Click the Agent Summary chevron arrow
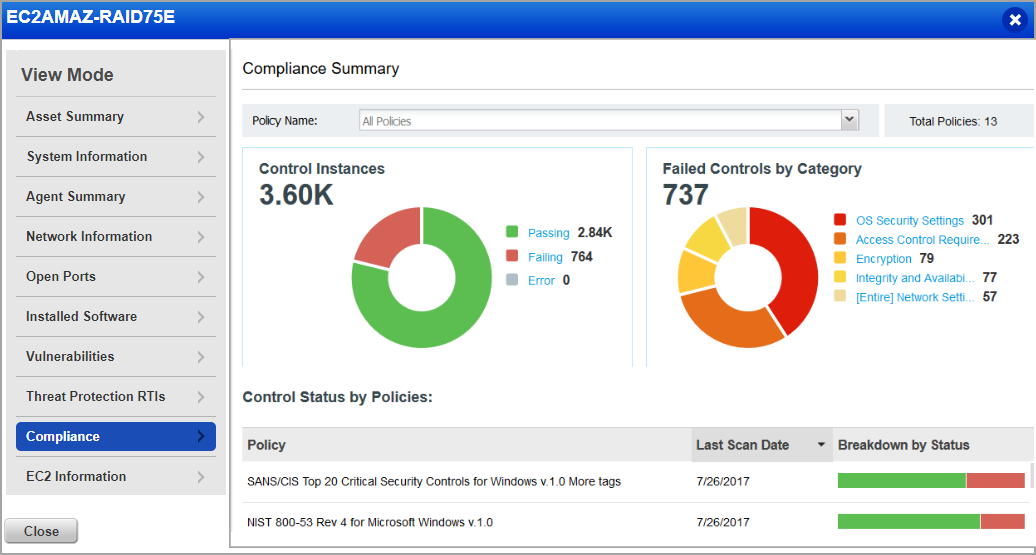The image size is (1036, 555). coord(201,197)
